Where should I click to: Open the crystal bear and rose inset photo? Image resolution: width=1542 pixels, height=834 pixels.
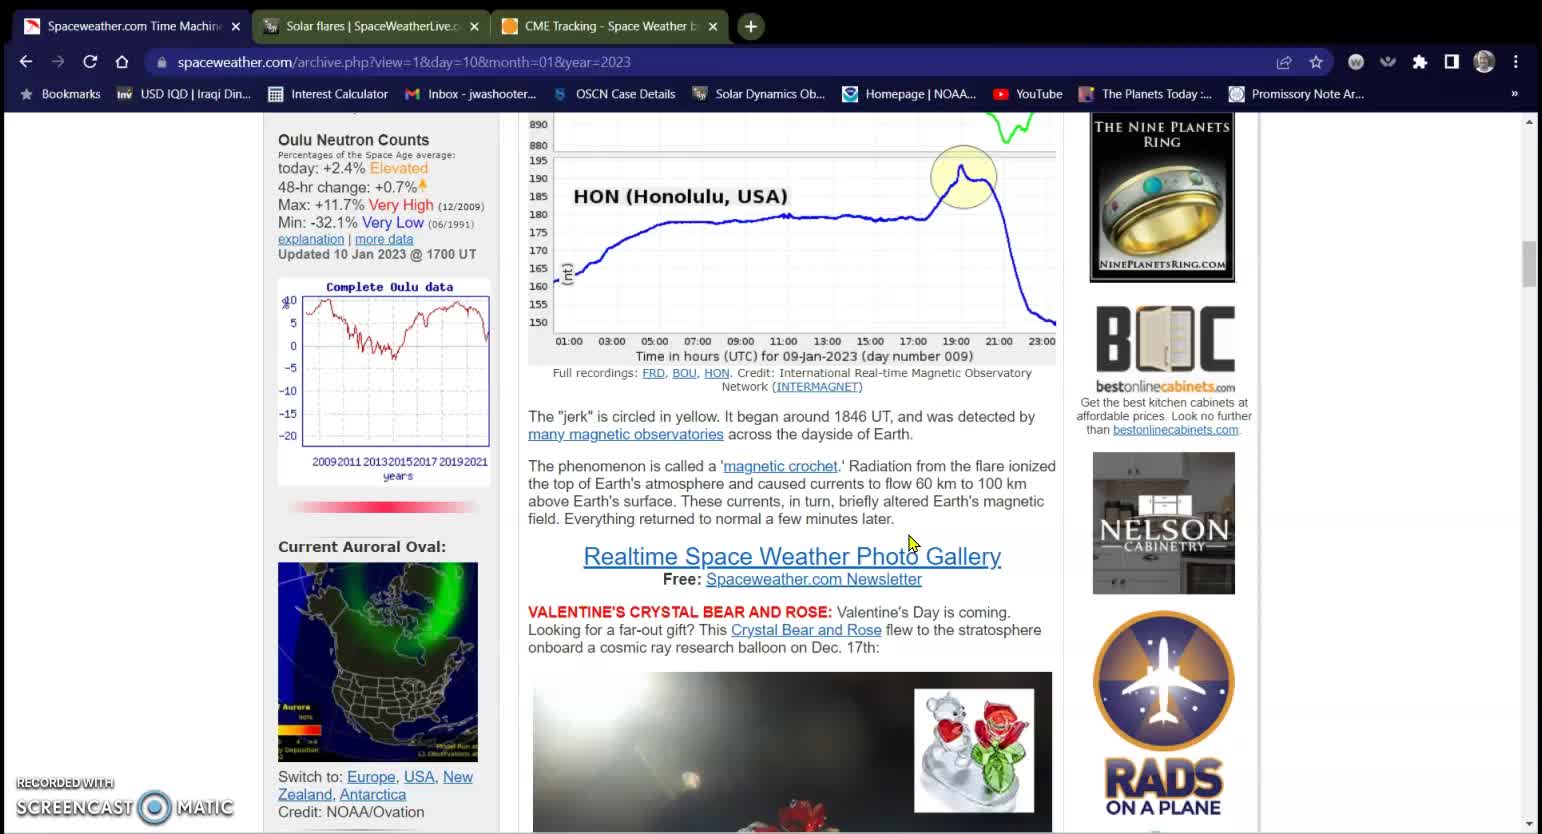(x=974, y=750)
